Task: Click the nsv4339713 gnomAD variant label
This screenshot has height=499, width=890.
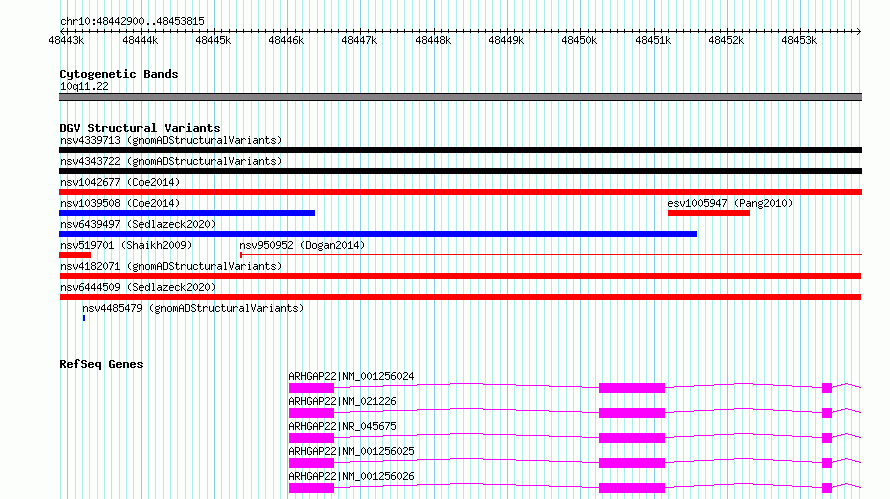Action: (171, 140)
